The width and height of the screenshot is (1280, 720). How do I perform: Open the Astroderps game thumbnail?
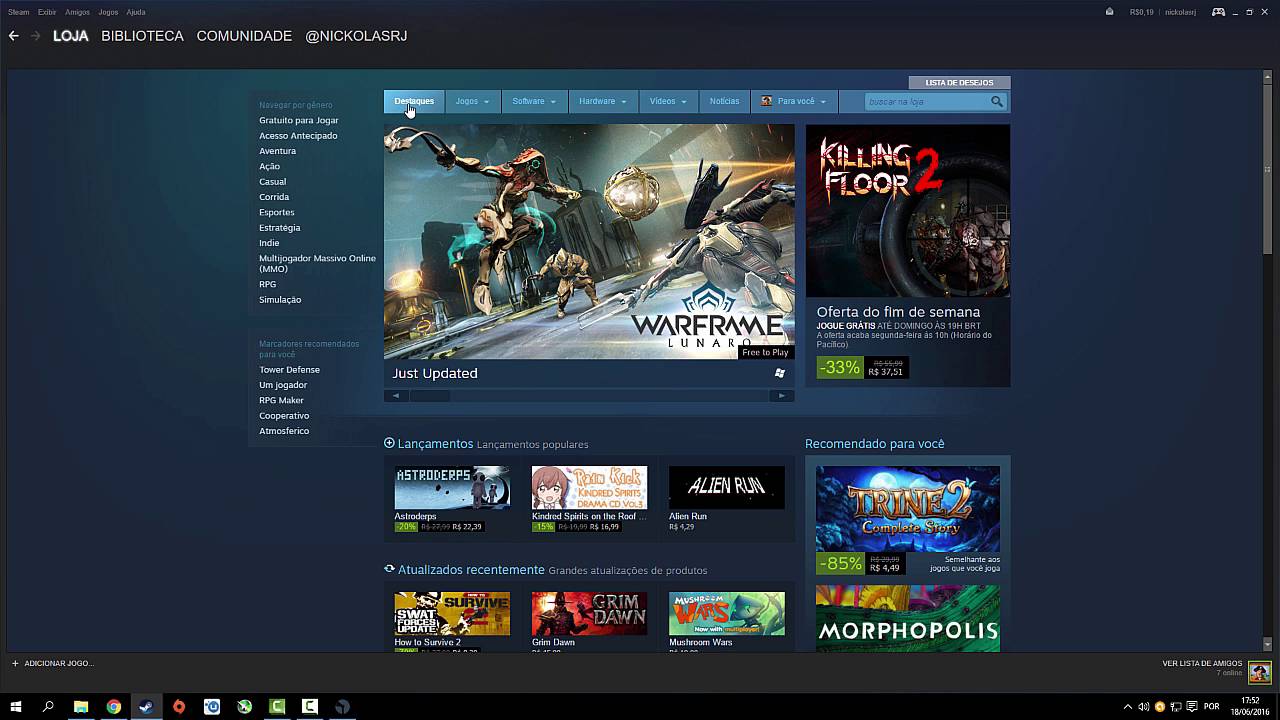click(x=452, y=487)
